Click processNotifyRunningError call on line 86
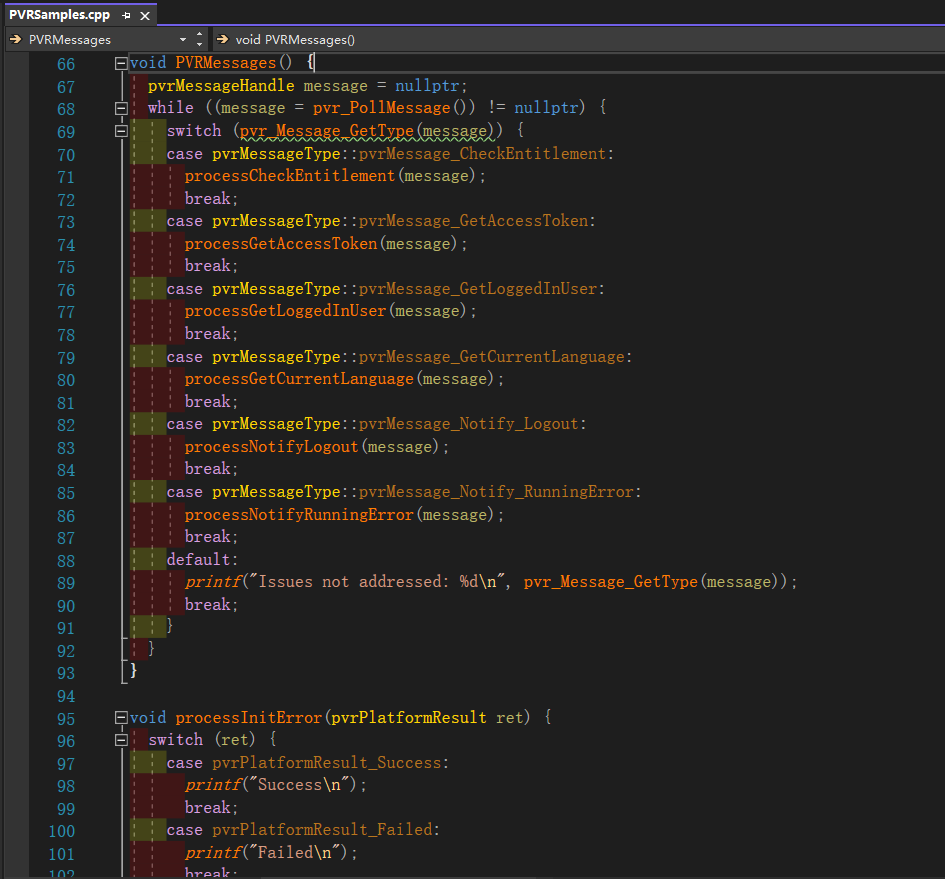This screenshot has width=945, height=879. click(x=299, y=514)
